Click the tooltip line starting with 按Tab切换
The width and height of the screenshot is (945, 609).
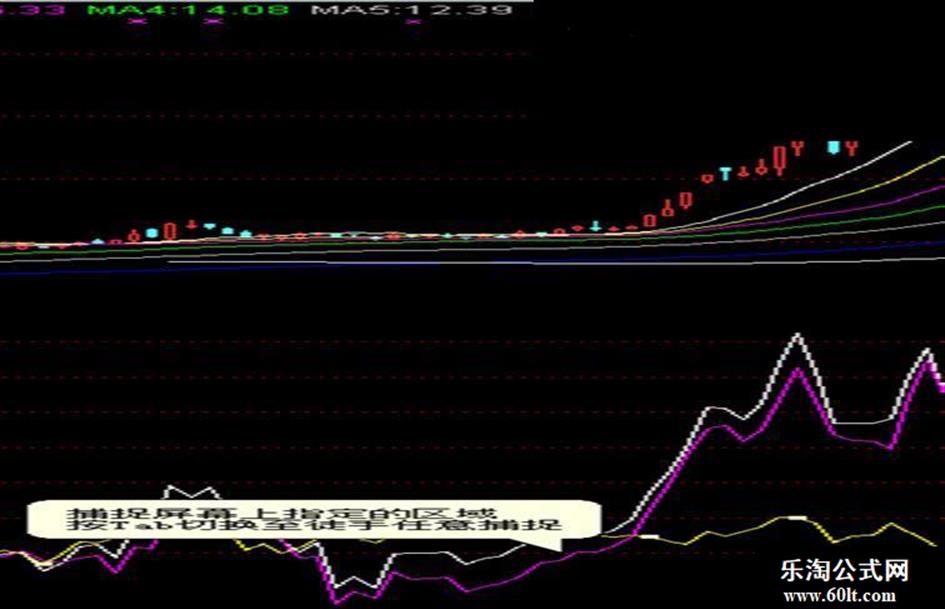point(313,525)
